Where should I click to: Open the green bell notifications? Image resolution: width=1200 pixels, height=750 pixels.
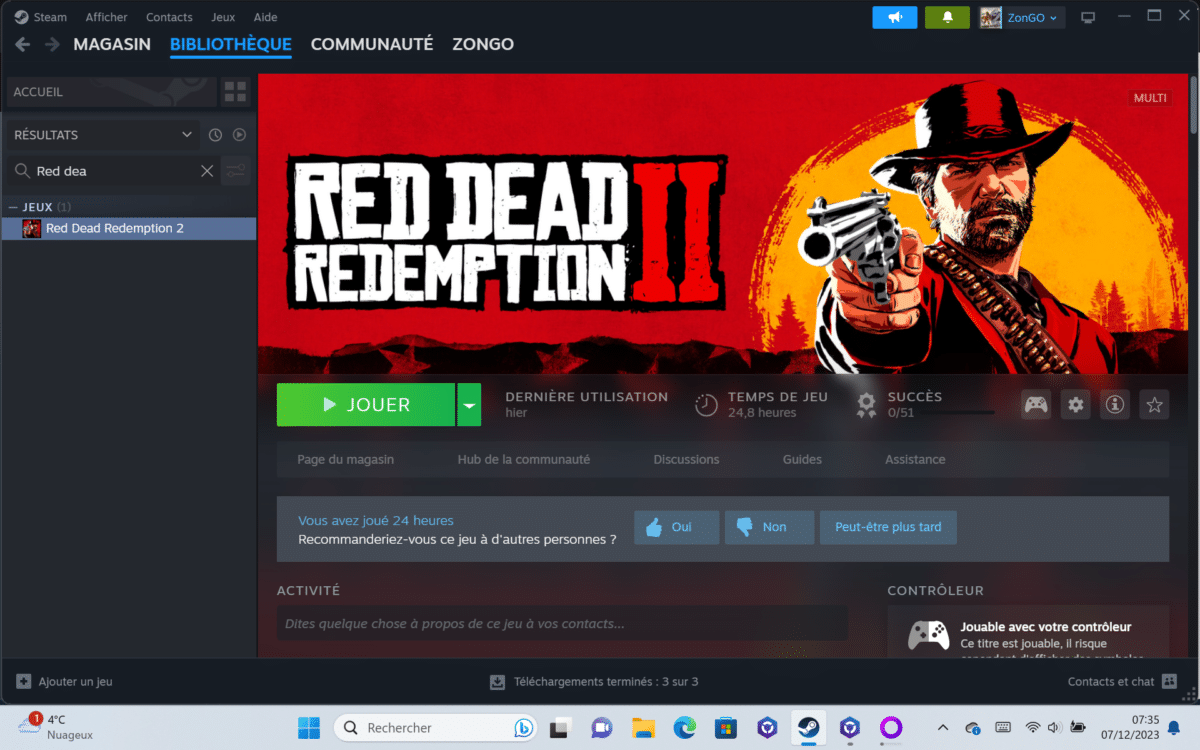pos(947,17)
